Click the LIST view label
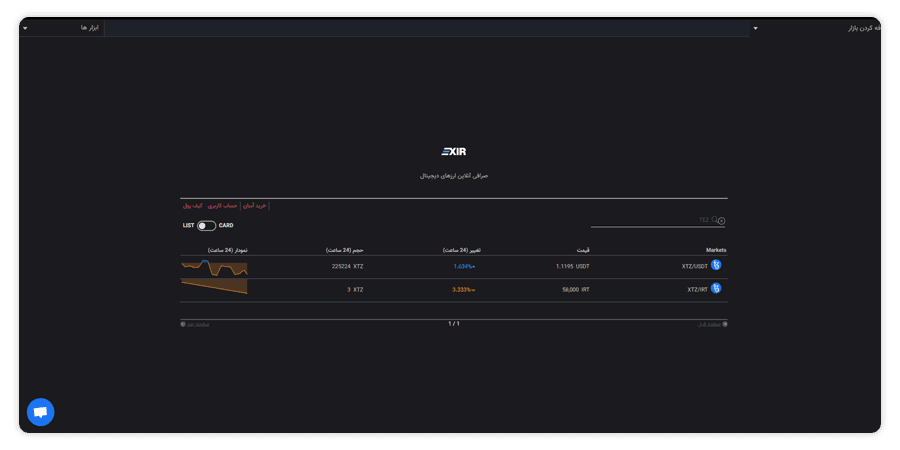900x450 pixels. pyautogui.click(x=188, y=226)
